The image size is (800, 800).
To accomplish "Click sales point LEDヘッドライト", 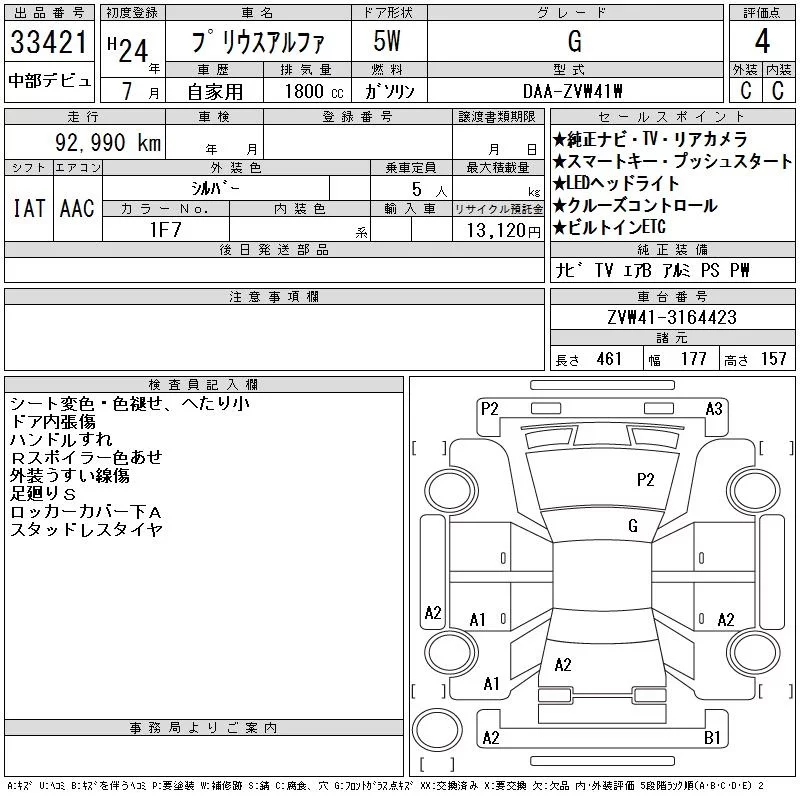I will point(616,183).
